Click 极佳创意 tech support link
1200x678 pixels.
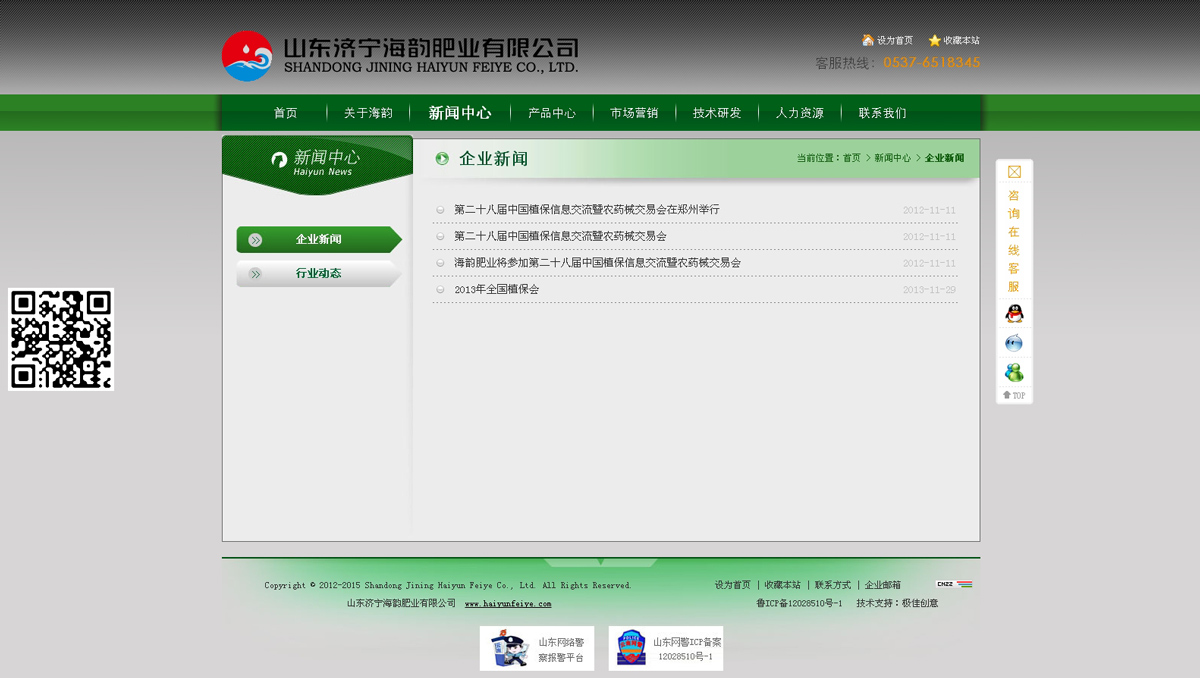pos(920,604)
